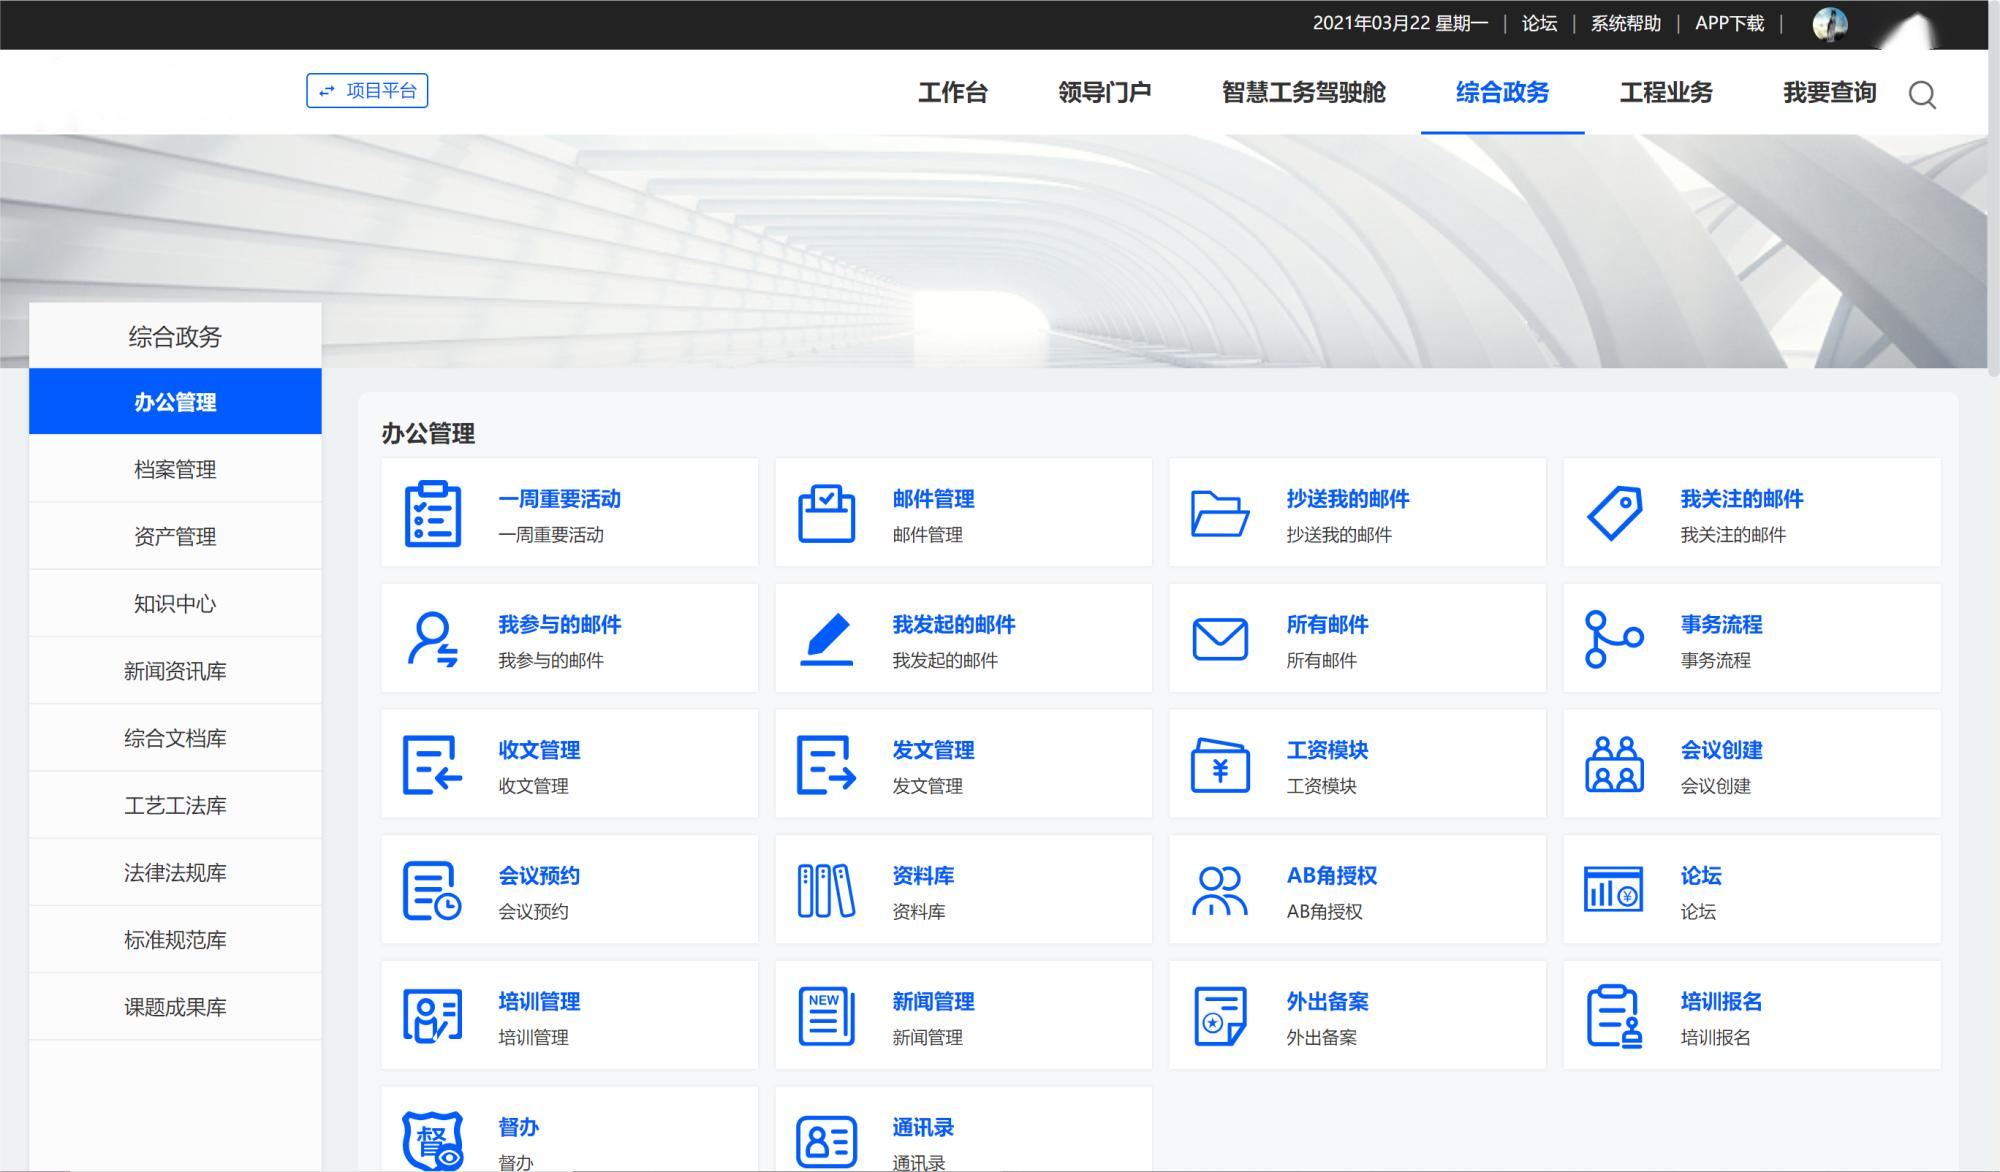2000x1172 pixels.
Task: Open 邮件管理 via its envelope icon
Action: coord(827,513)
